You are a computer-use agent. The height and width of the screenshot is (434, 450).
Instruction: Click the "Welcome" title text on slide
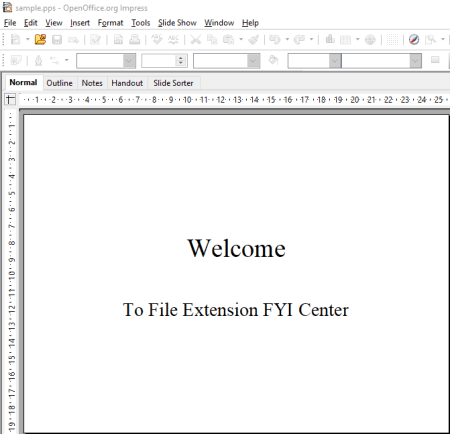pyautogui.click(x=236, y=248)
